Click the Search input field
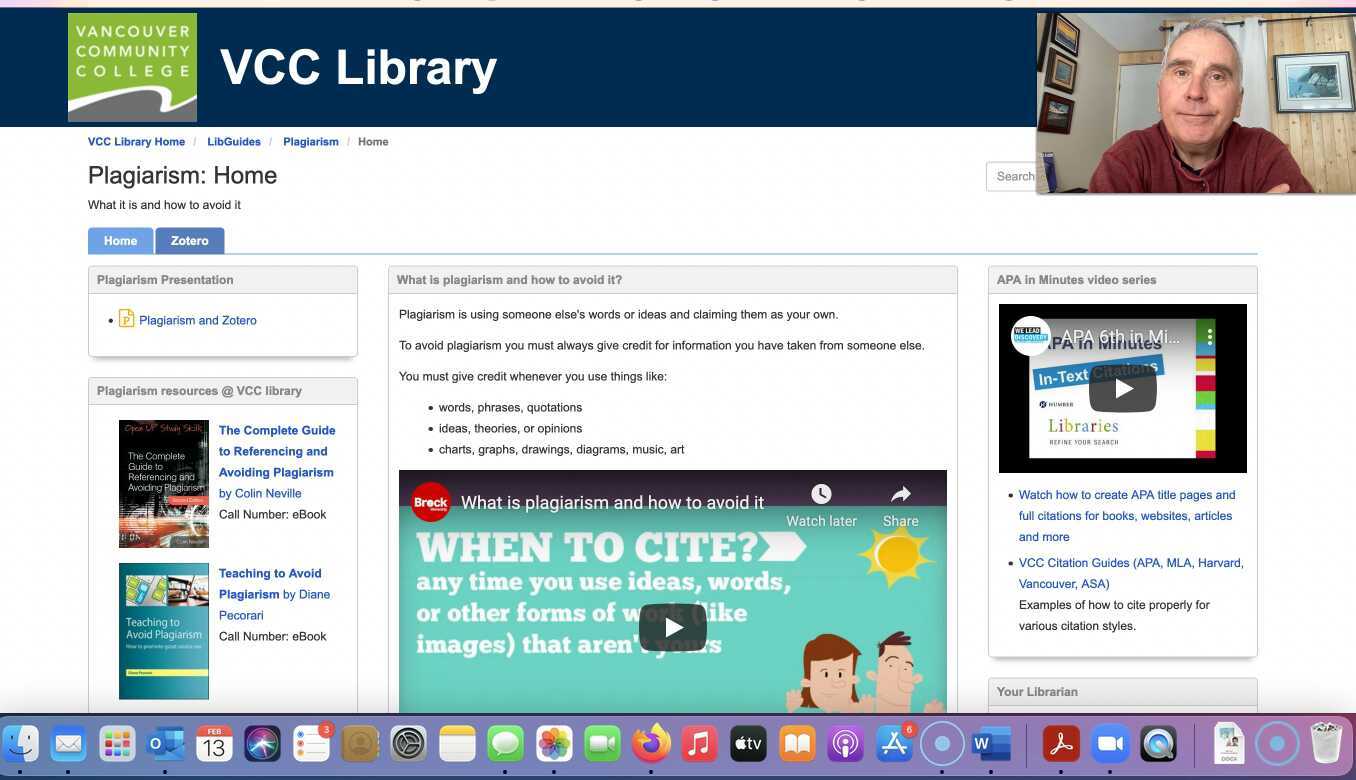 click(x=1014, y=176)
